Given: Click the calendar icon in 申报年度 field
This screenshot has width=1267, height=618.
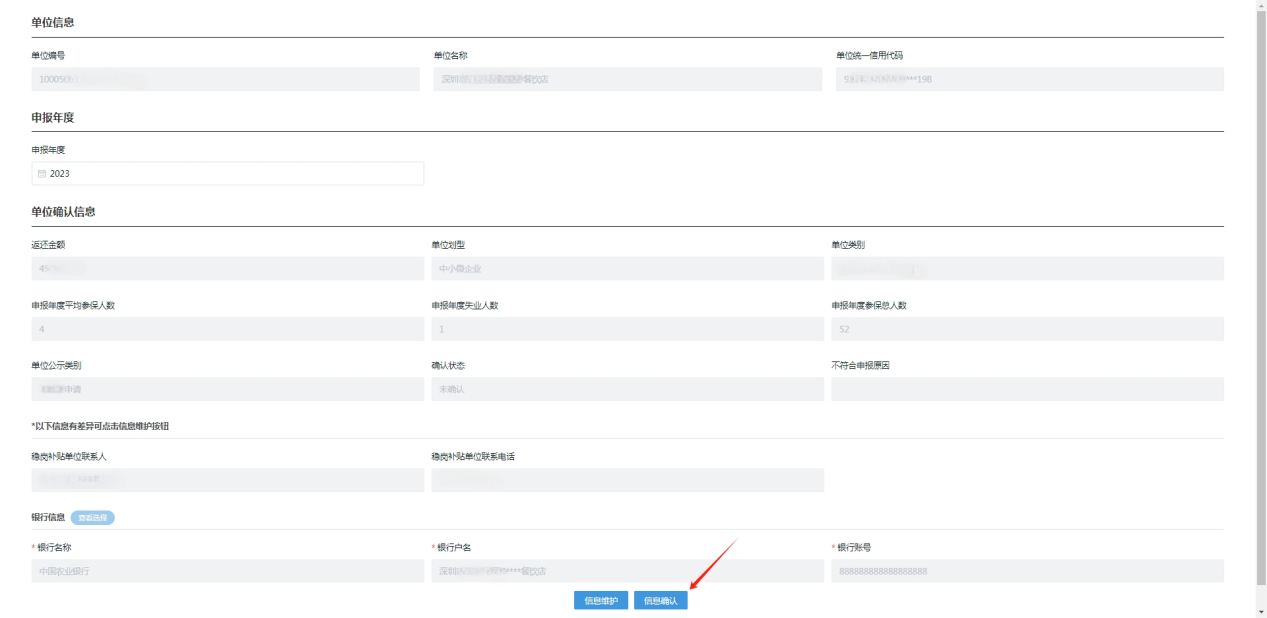Looking at the screenshot, I should coord(41,174).
